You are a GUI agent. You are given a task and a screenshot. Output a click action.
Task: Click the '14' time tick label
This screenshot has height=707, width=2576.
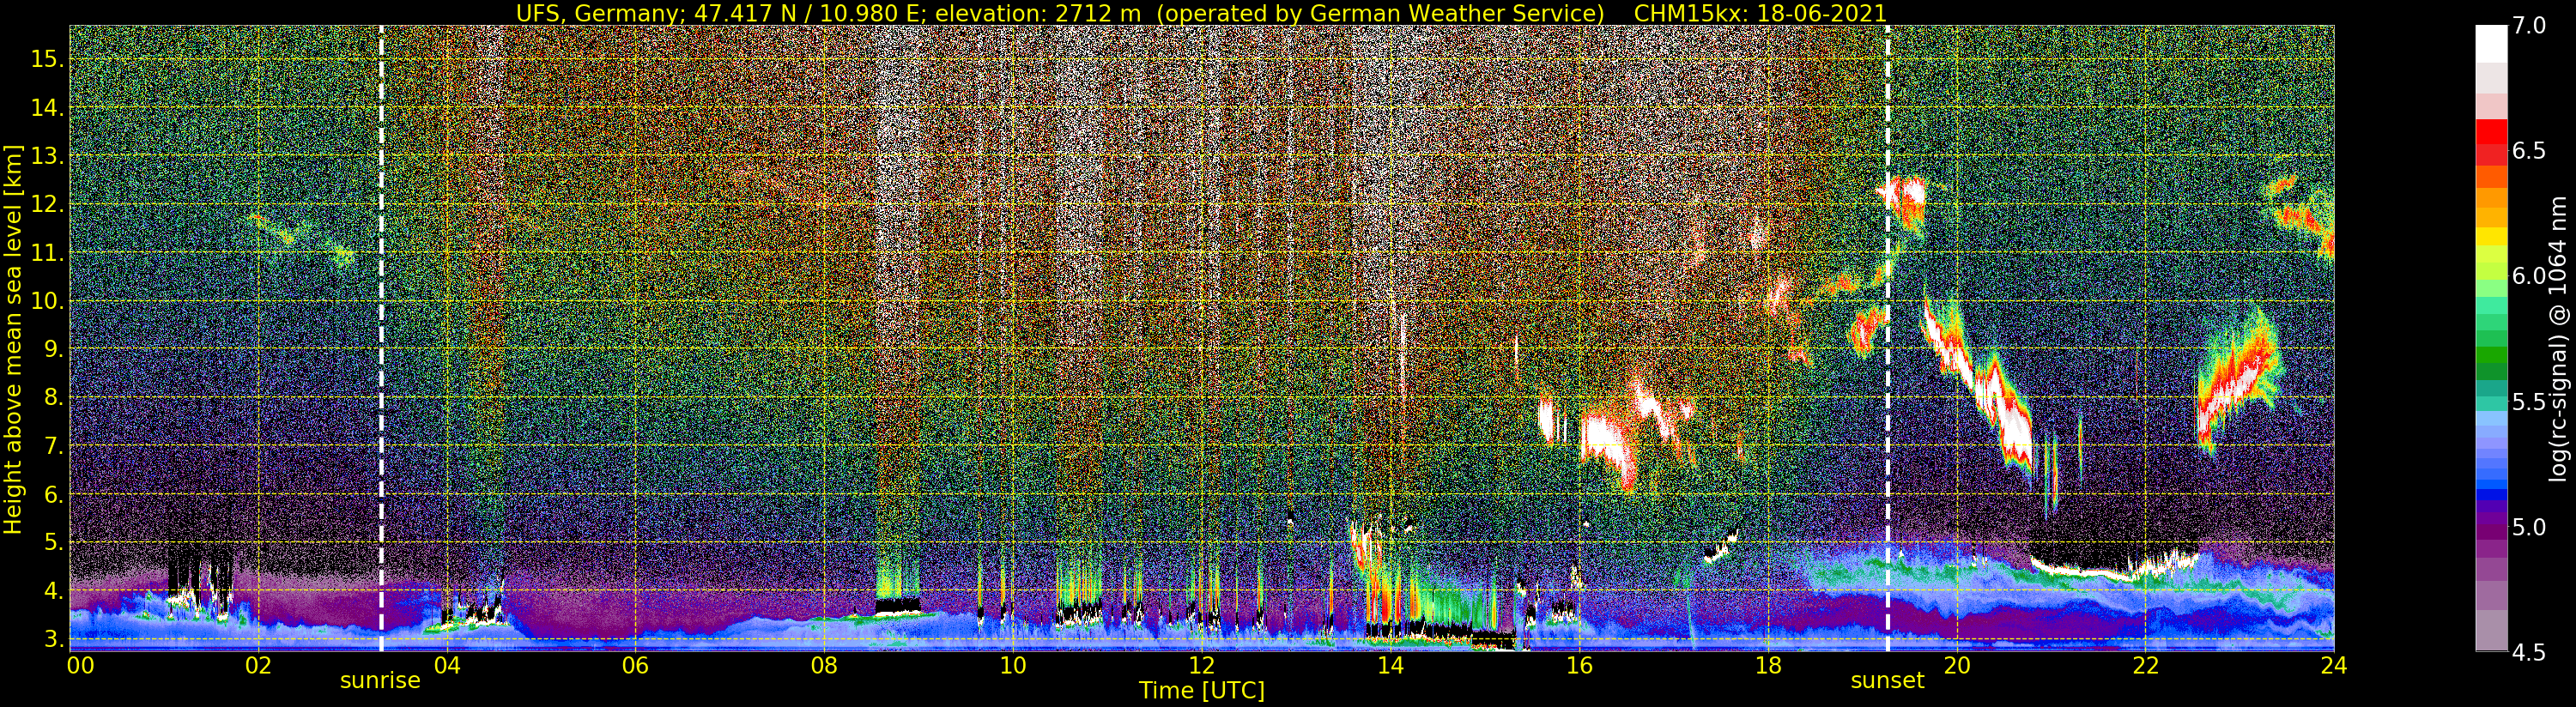(1390, 666)
